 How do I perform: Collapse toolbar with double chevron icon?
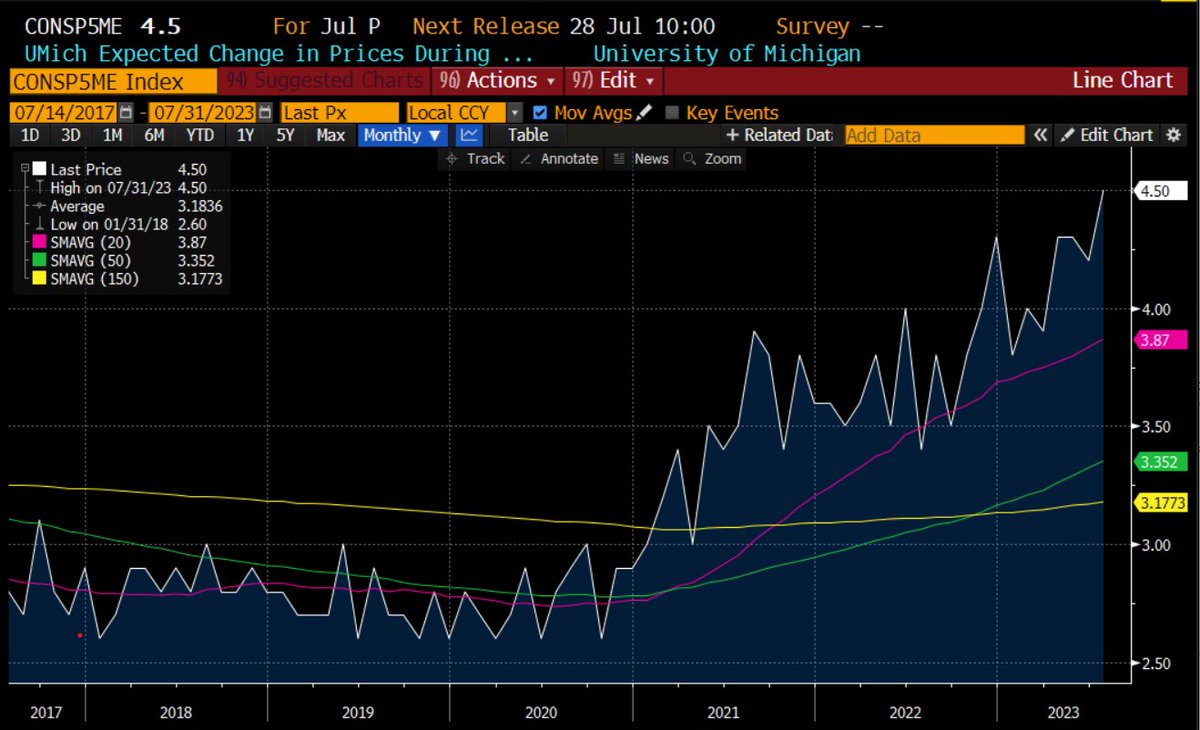(1041, 135)
